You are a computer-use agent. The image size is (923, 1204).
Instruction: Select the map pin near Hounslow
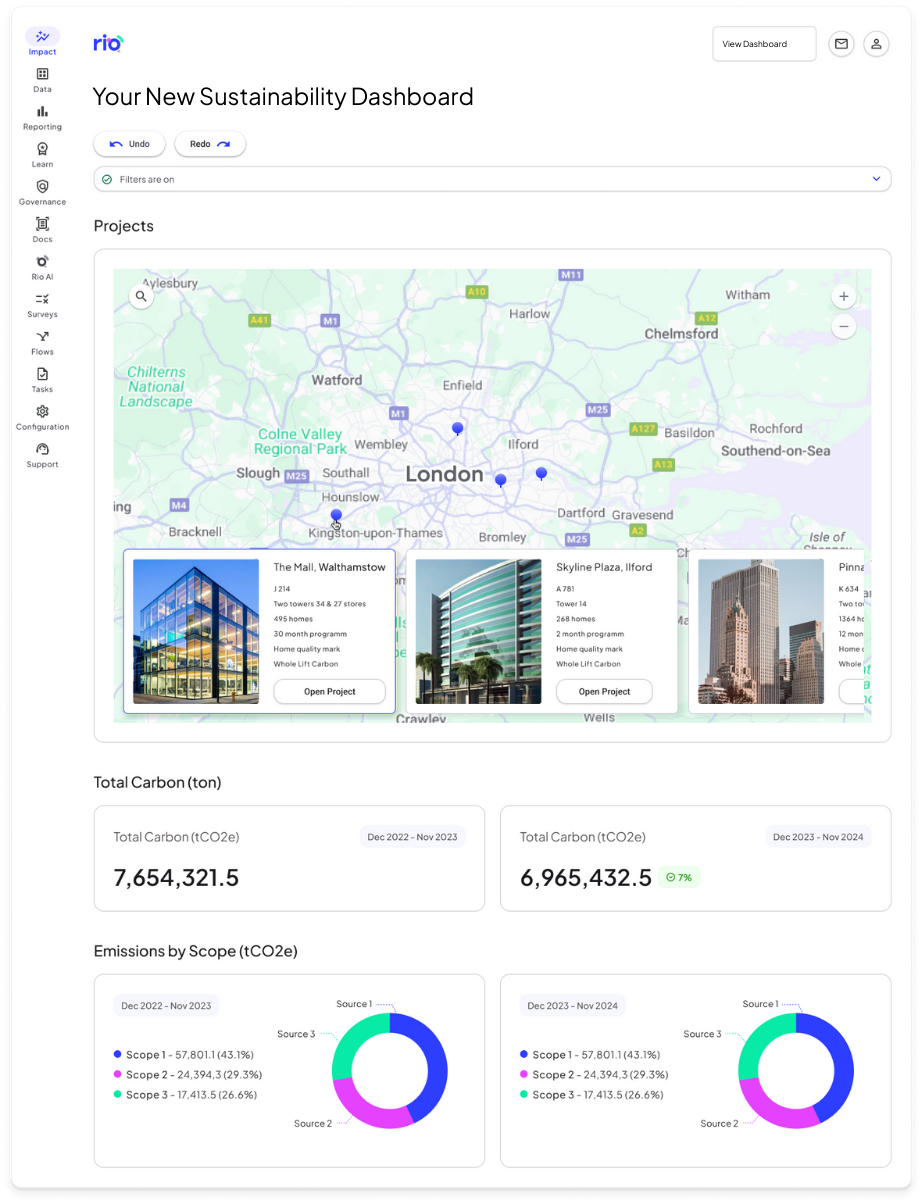click(336, 516)
